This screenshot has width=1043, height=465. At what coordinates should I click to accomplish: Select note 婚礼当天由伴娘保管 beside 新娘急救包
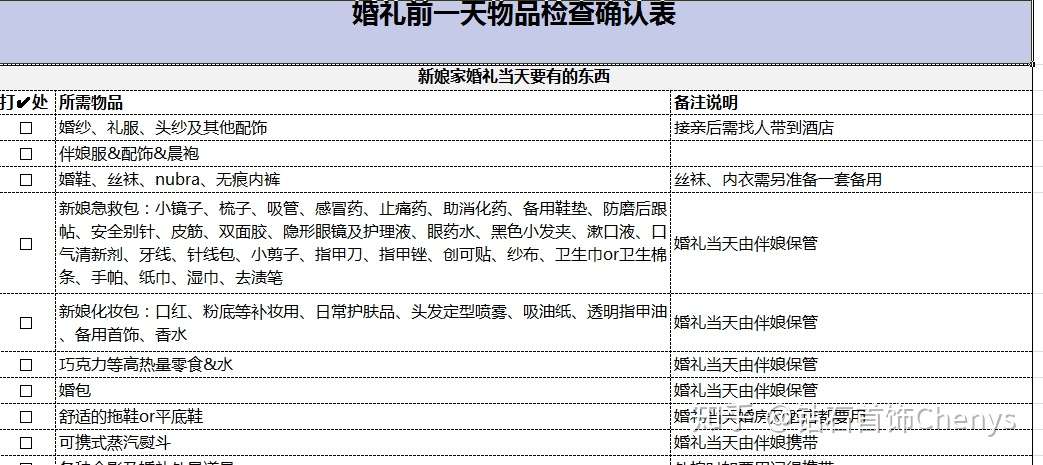[x=851, y=243]
